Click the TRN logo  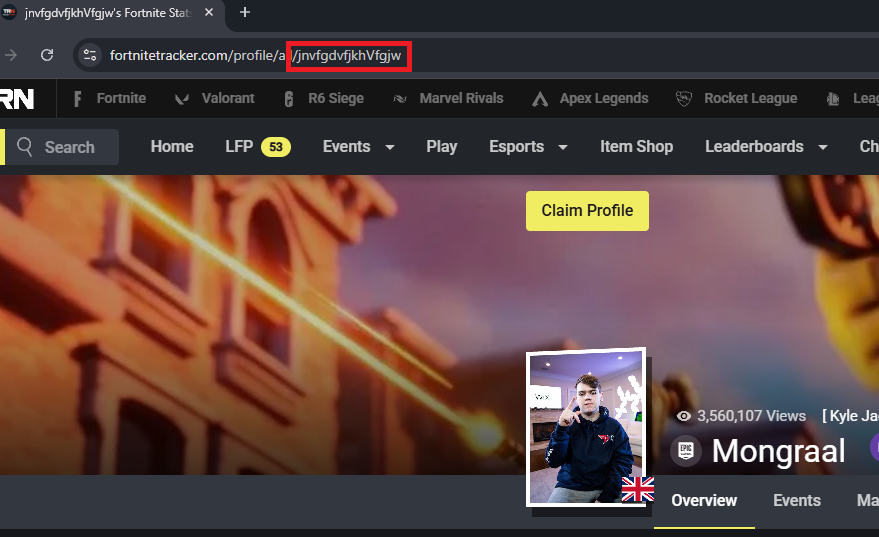coord(17,99)
